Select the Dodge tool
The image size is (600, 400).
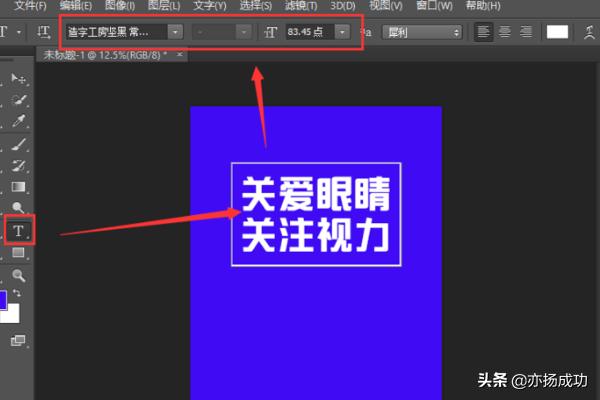(18, 207)
